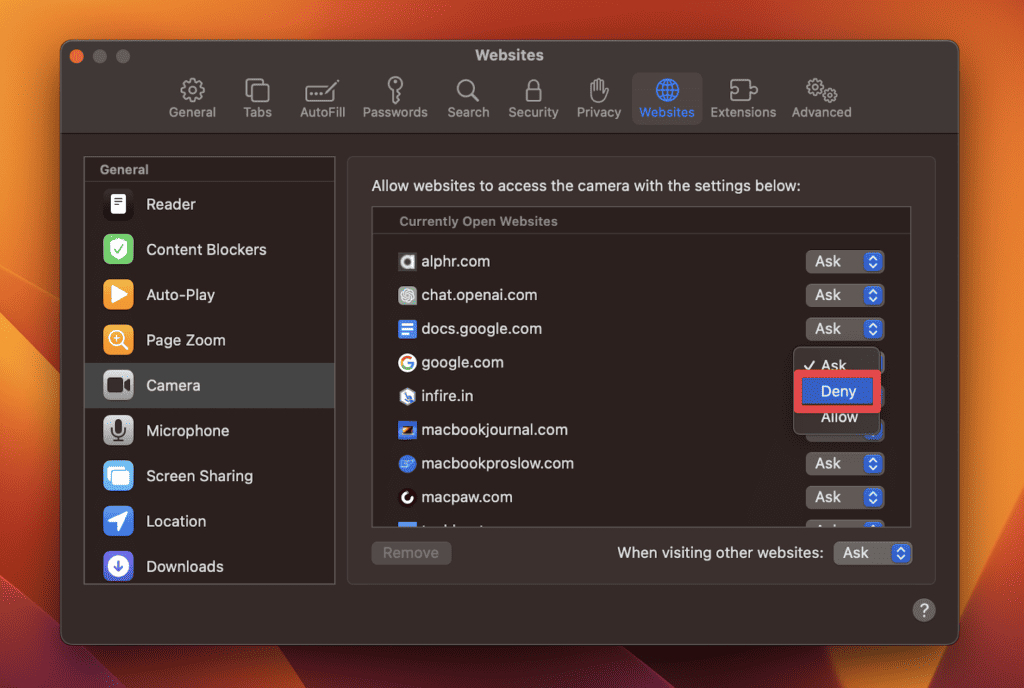Select the Downloads icon in sidebar
The width and height of the screenshot is (1024, 688).
click(118, 567)
